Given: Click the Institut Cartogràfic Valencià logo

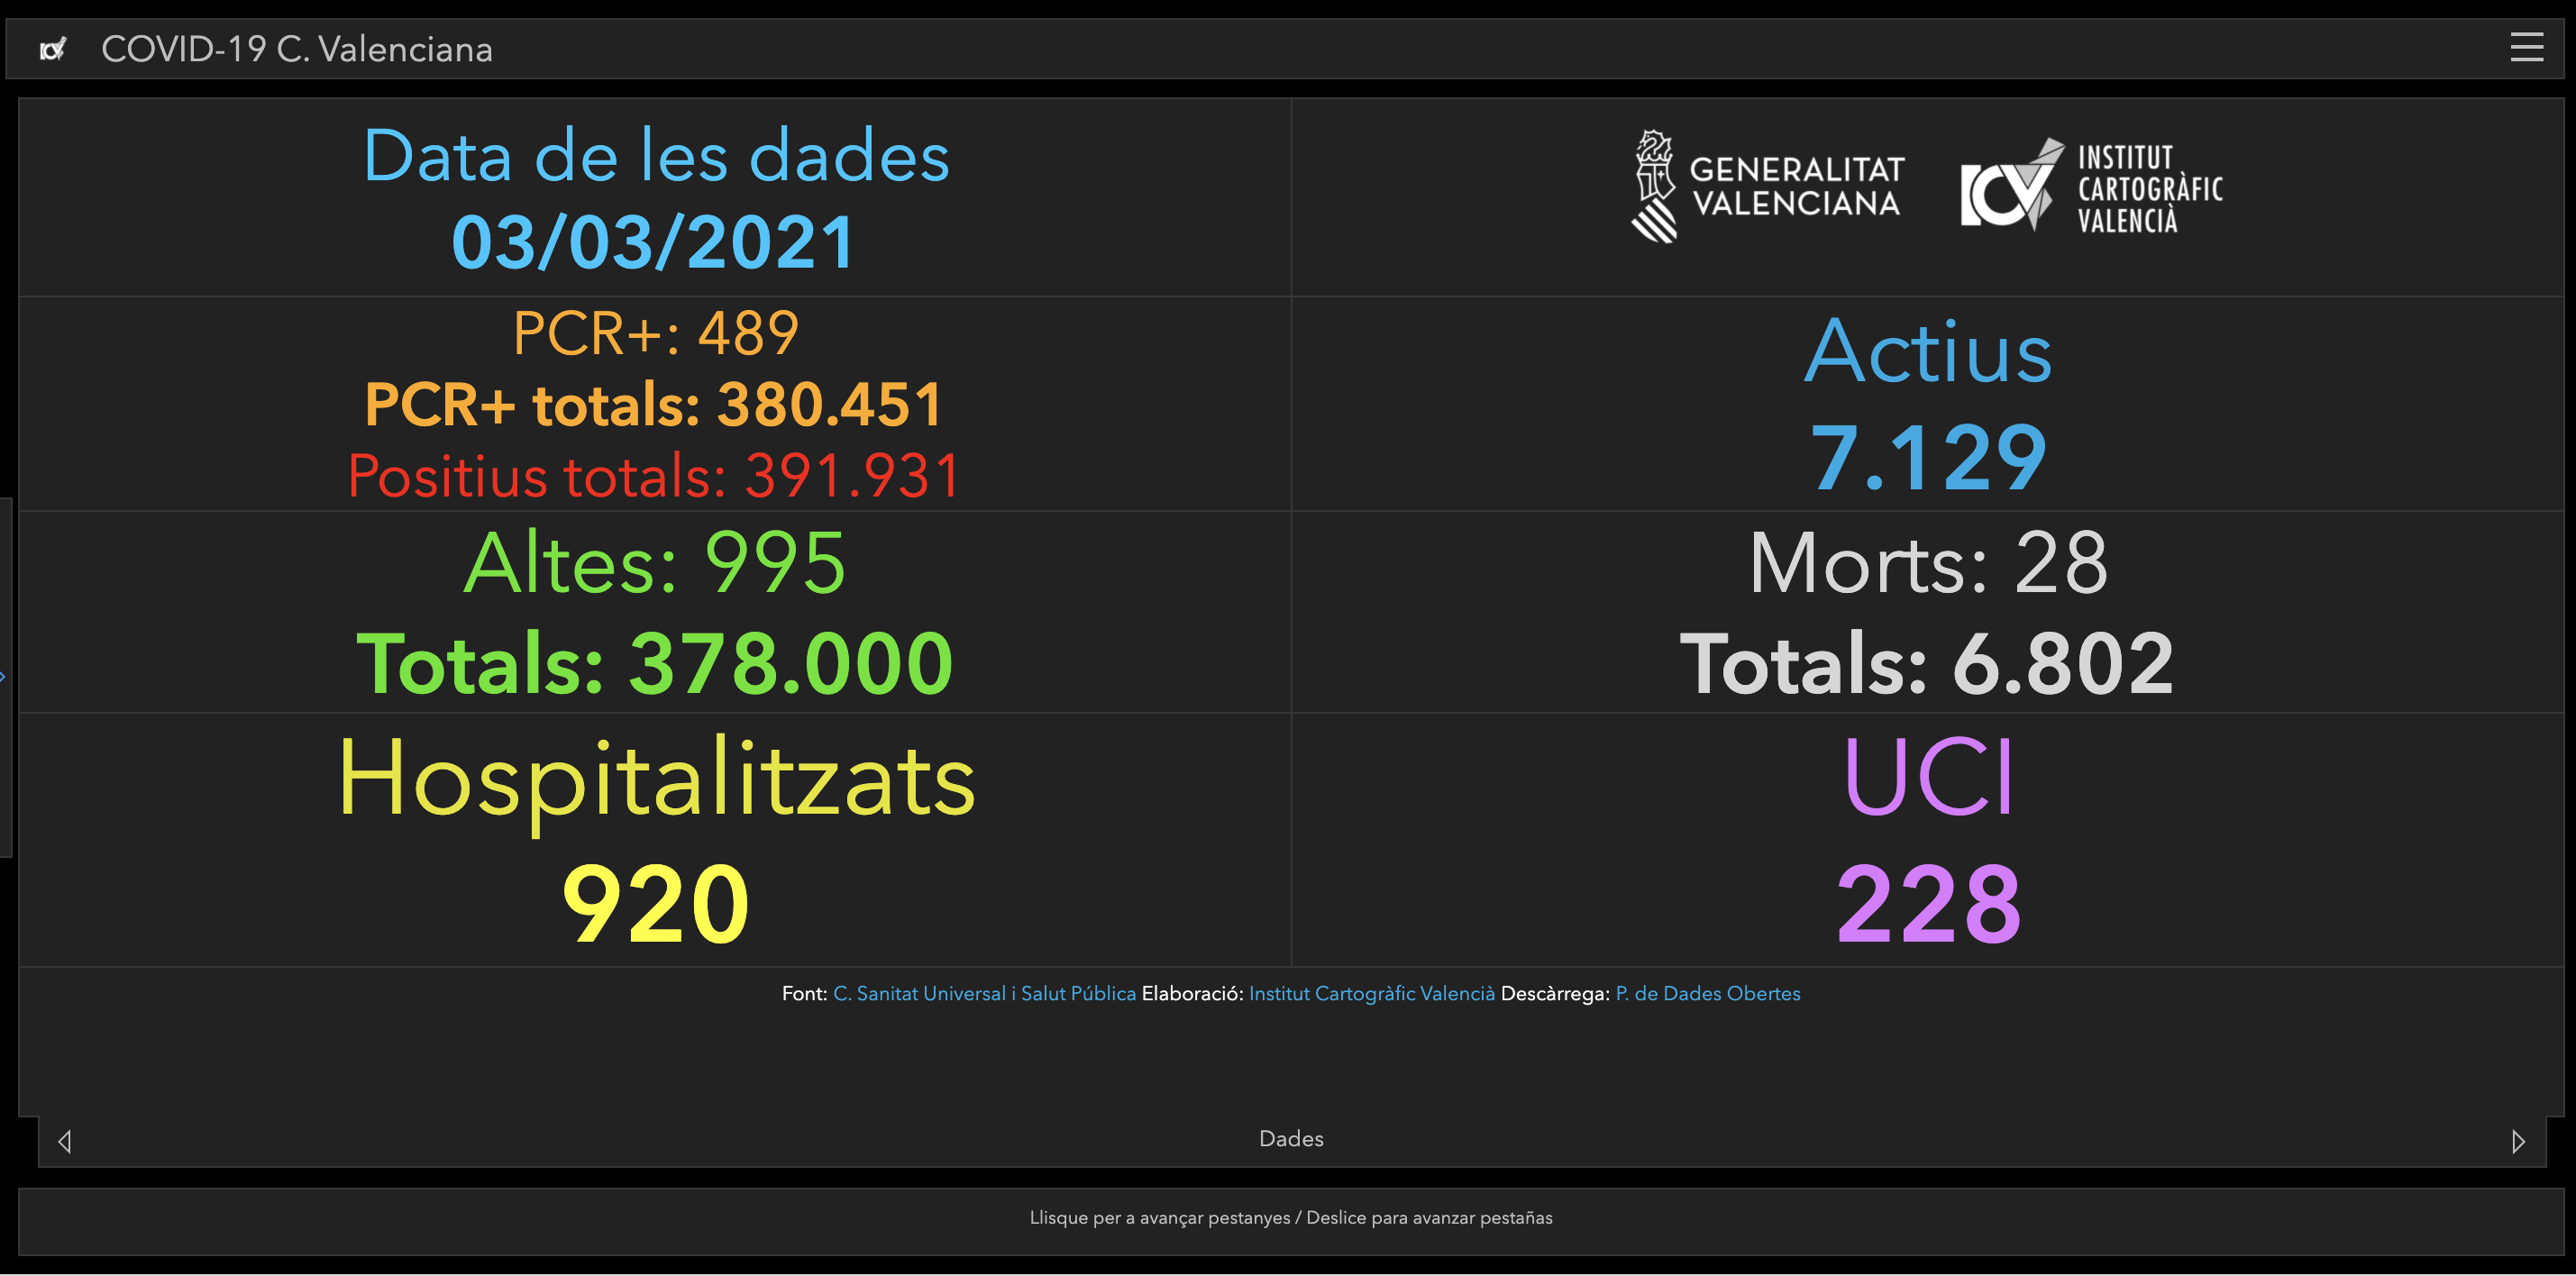Looking at the screenshot, I should [2091, 186].
